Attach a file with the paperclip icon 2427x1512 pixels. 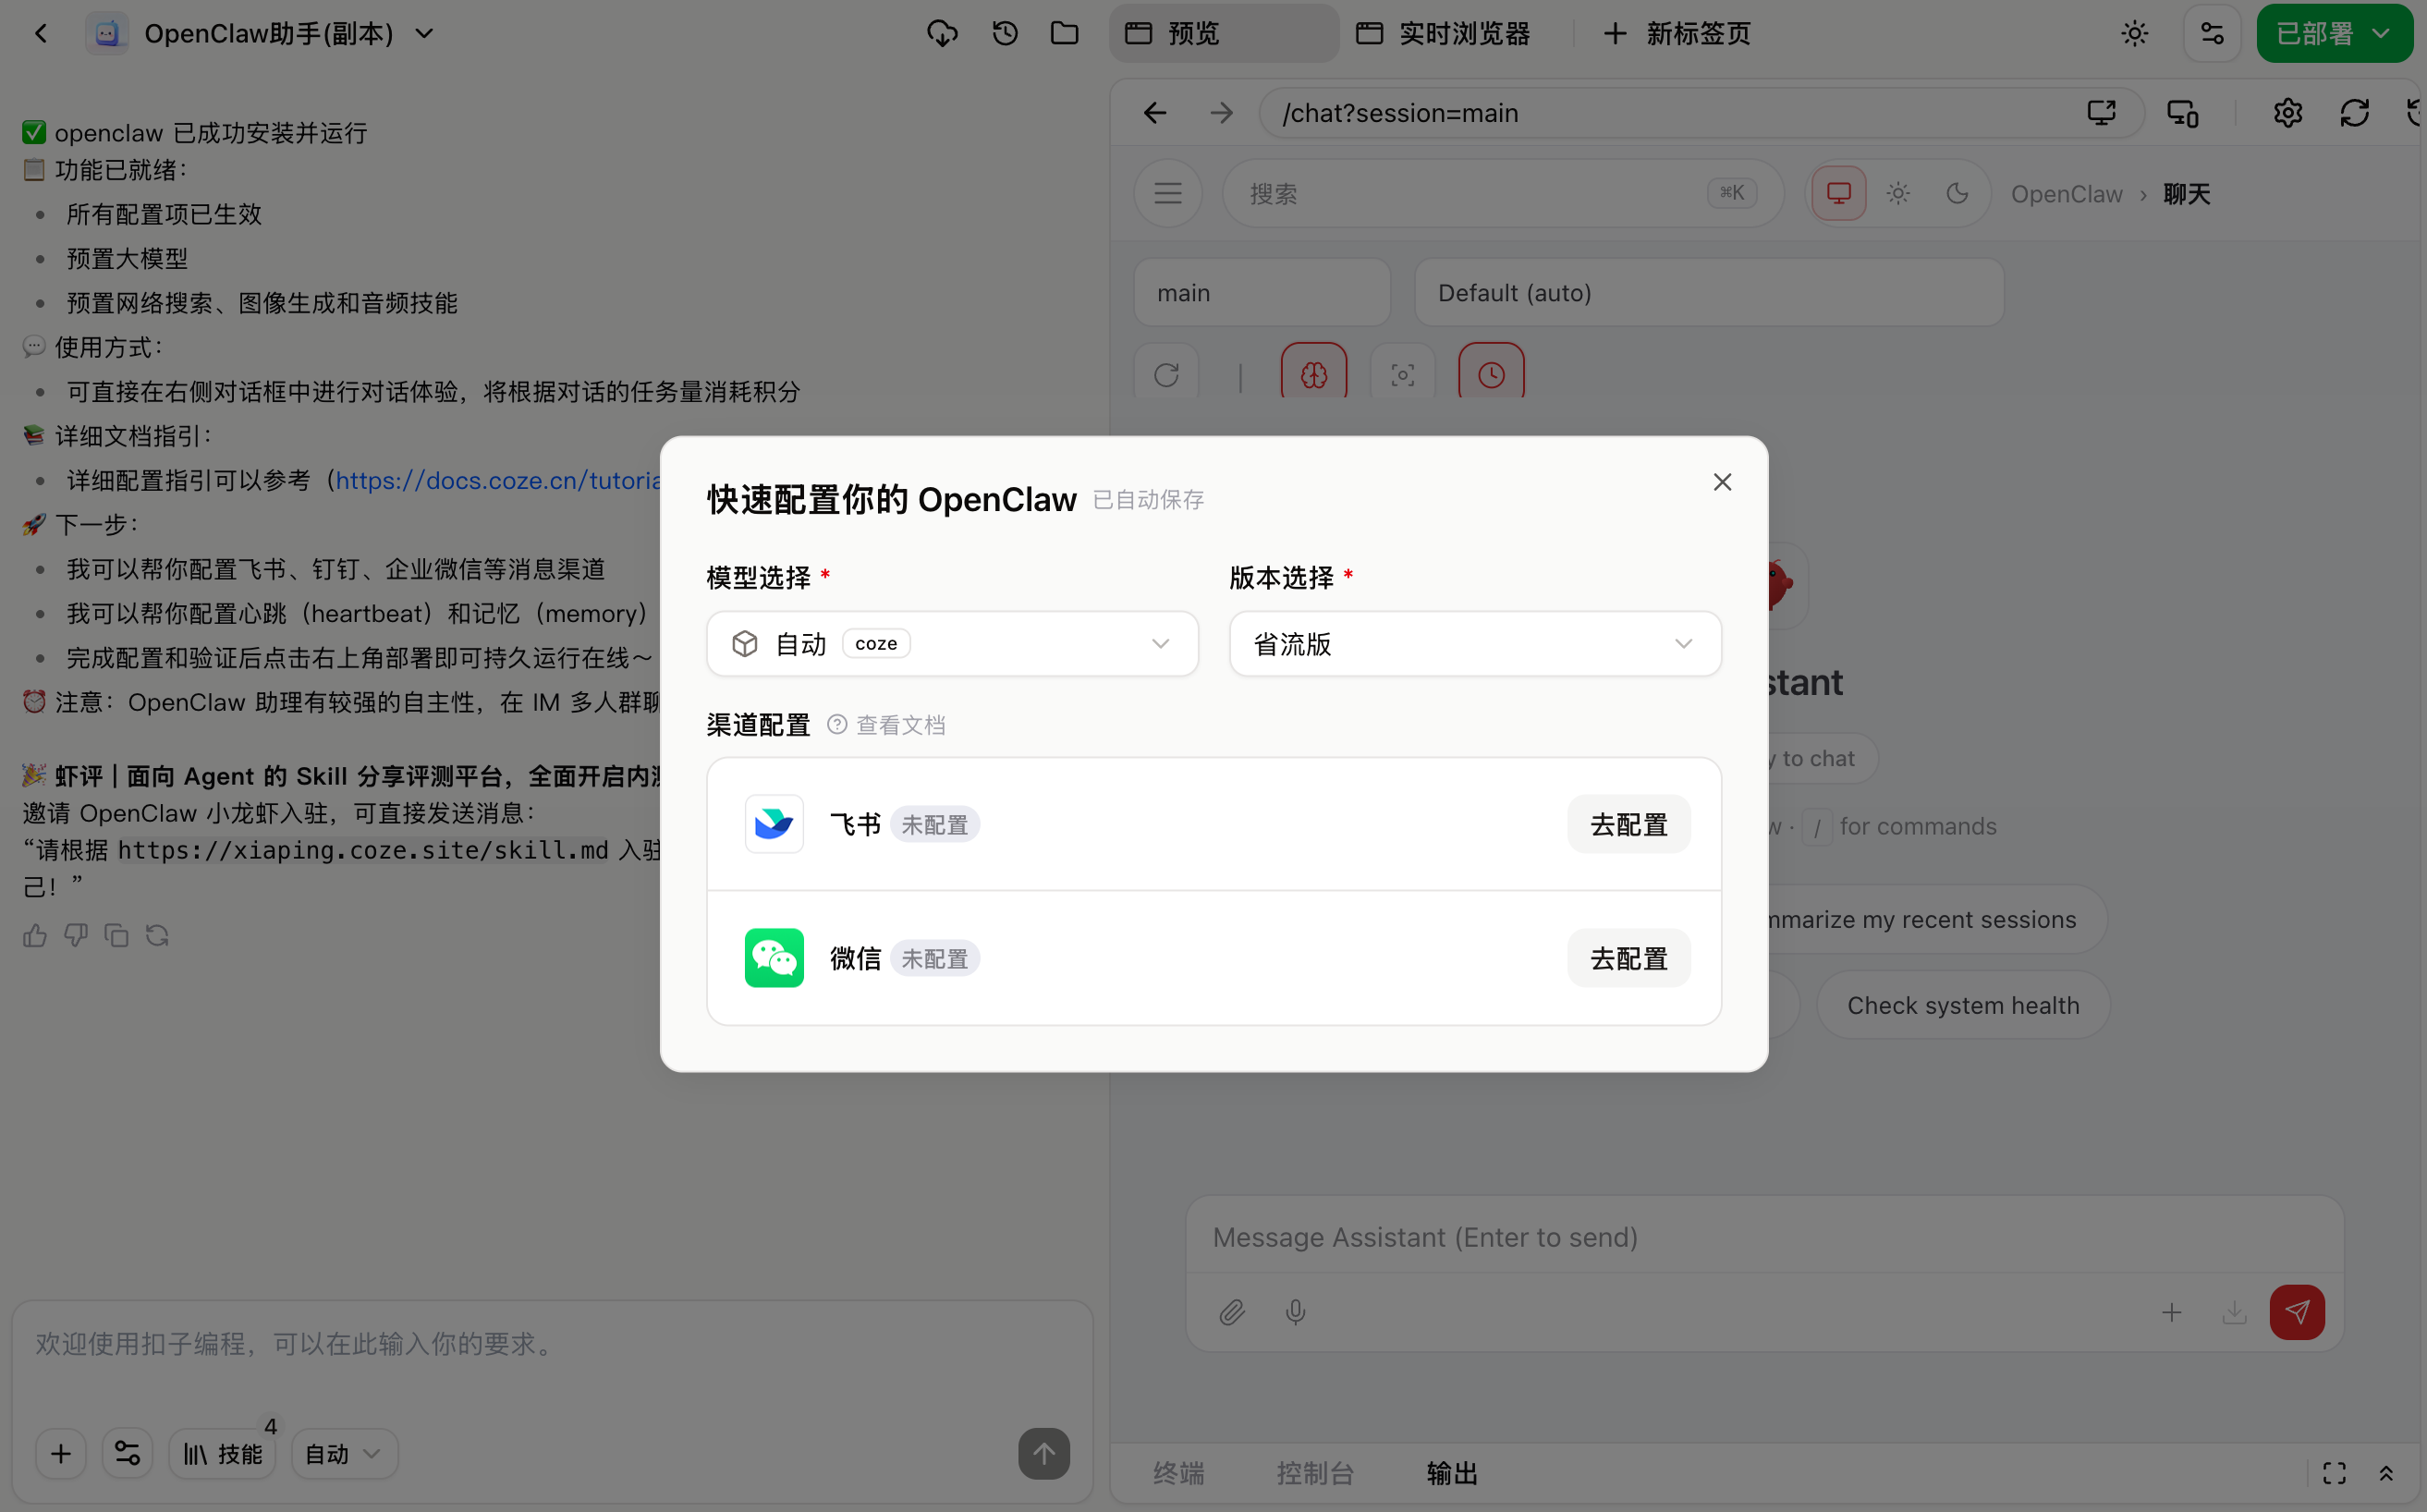1232,1312
